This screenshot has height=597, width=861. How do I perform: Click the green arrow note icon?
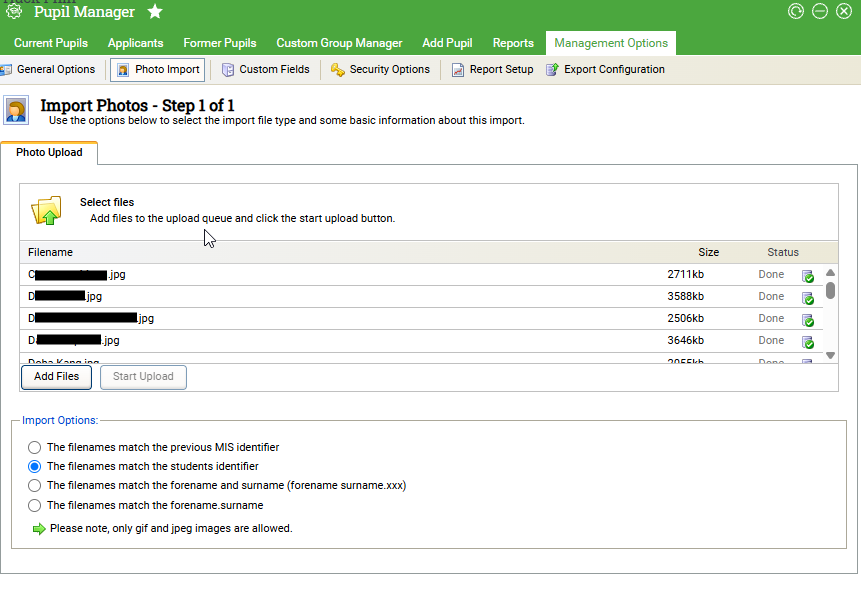pos(39,529)
